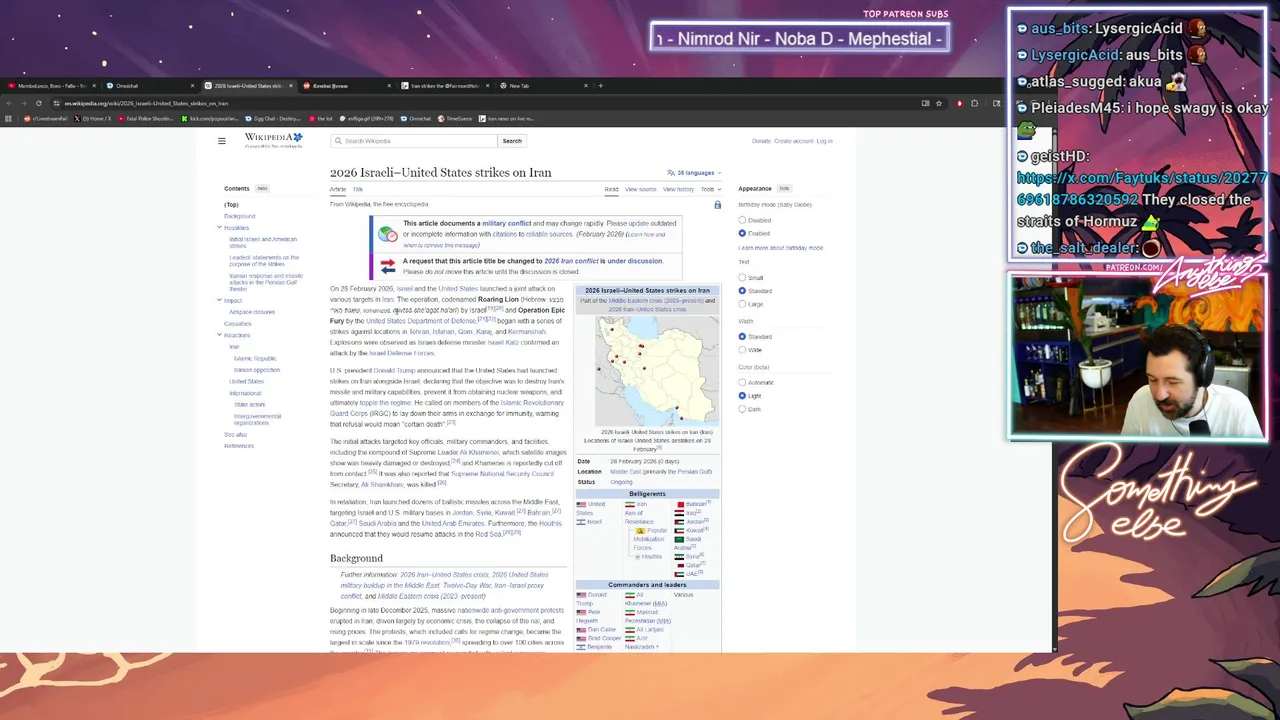
Task: Select Birthday mode Enabled radio button
Action: [x=742, y=233]
